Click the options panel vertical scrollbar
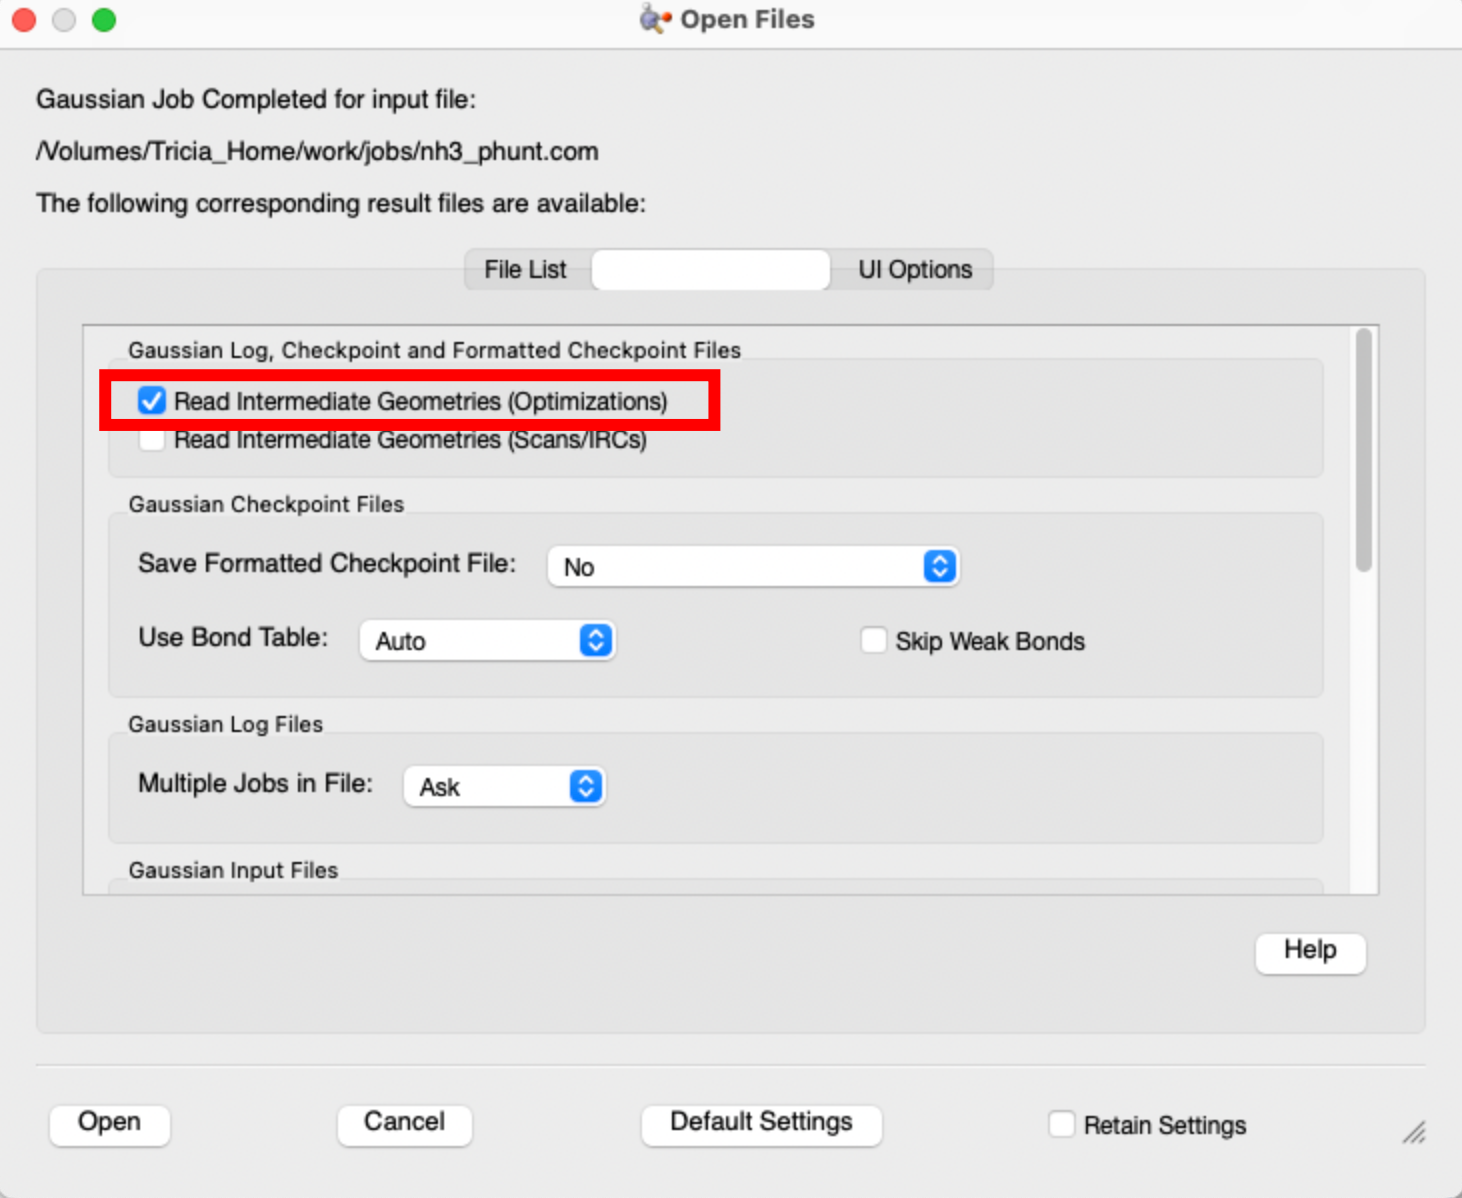The image size is (1462, 1198). (1364, 450)
